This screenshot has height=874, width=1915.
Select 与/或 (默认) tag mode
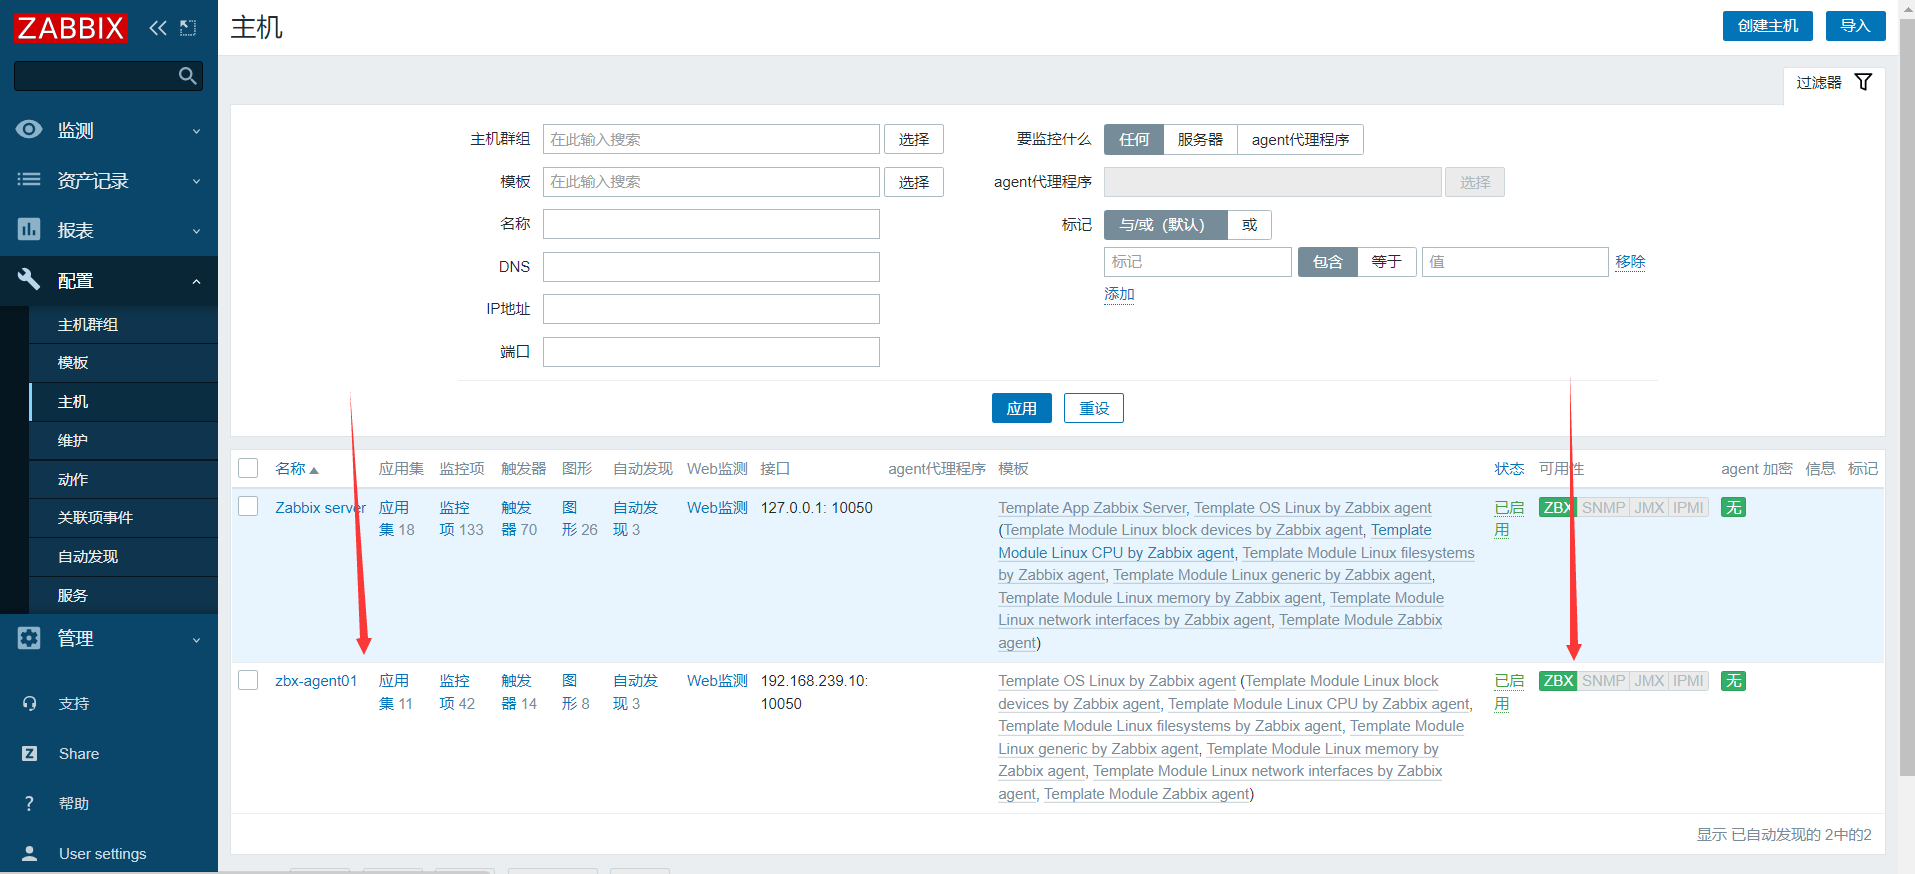(x=1165, y=225)
